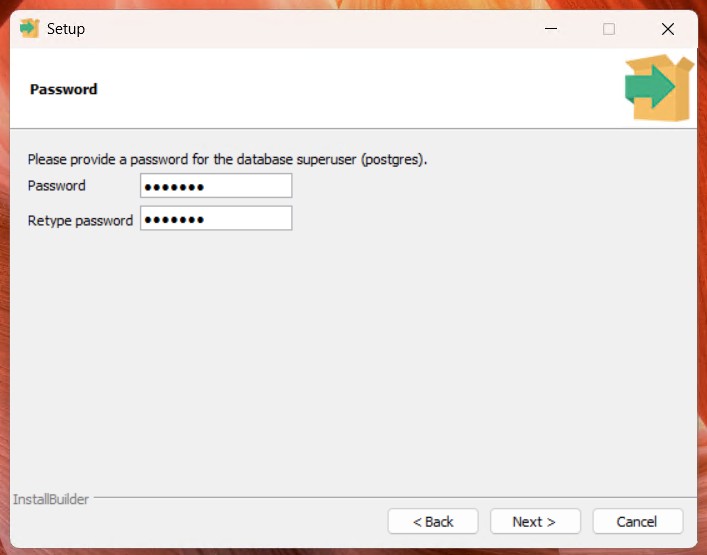The width and height of the screenshot is (707, 555).
Task: Go back with the Back button
Action: tap(433, 521)
